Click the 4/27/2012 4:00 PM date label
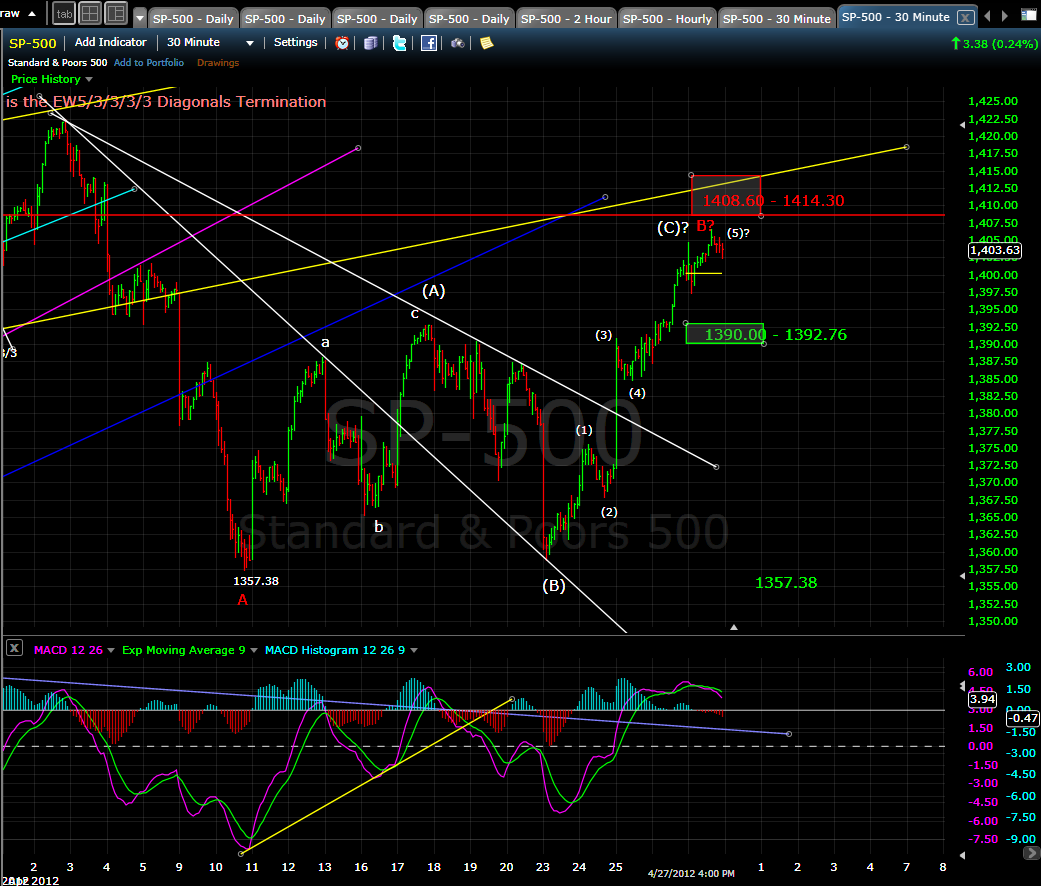 (691, 873)
